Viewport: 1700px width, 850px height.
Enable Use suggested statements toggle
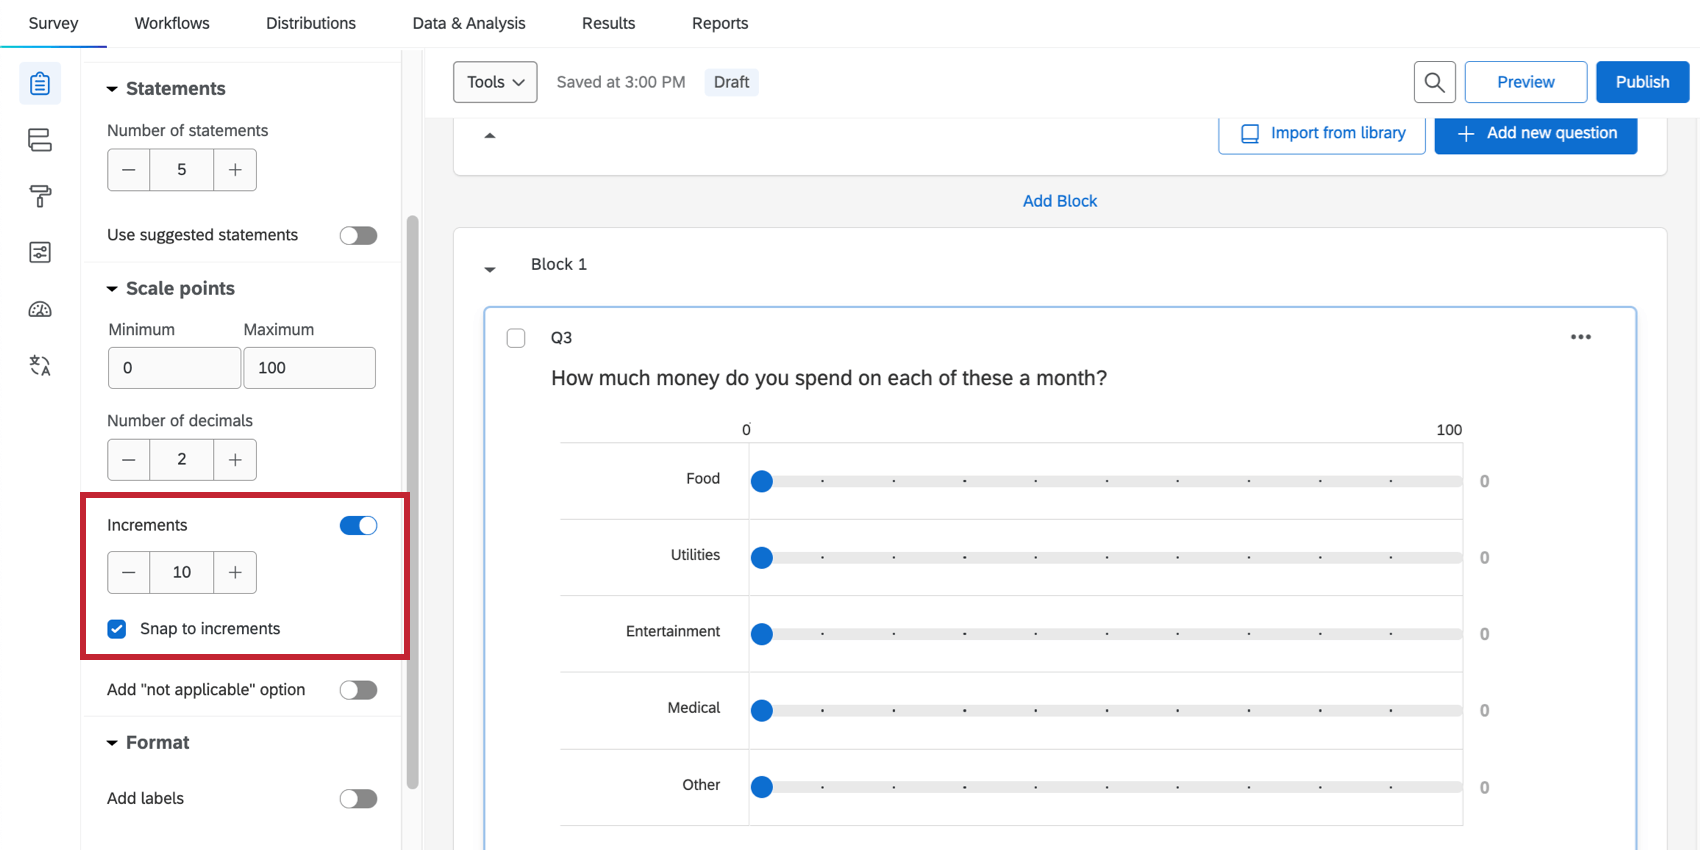tap(358, 235)
